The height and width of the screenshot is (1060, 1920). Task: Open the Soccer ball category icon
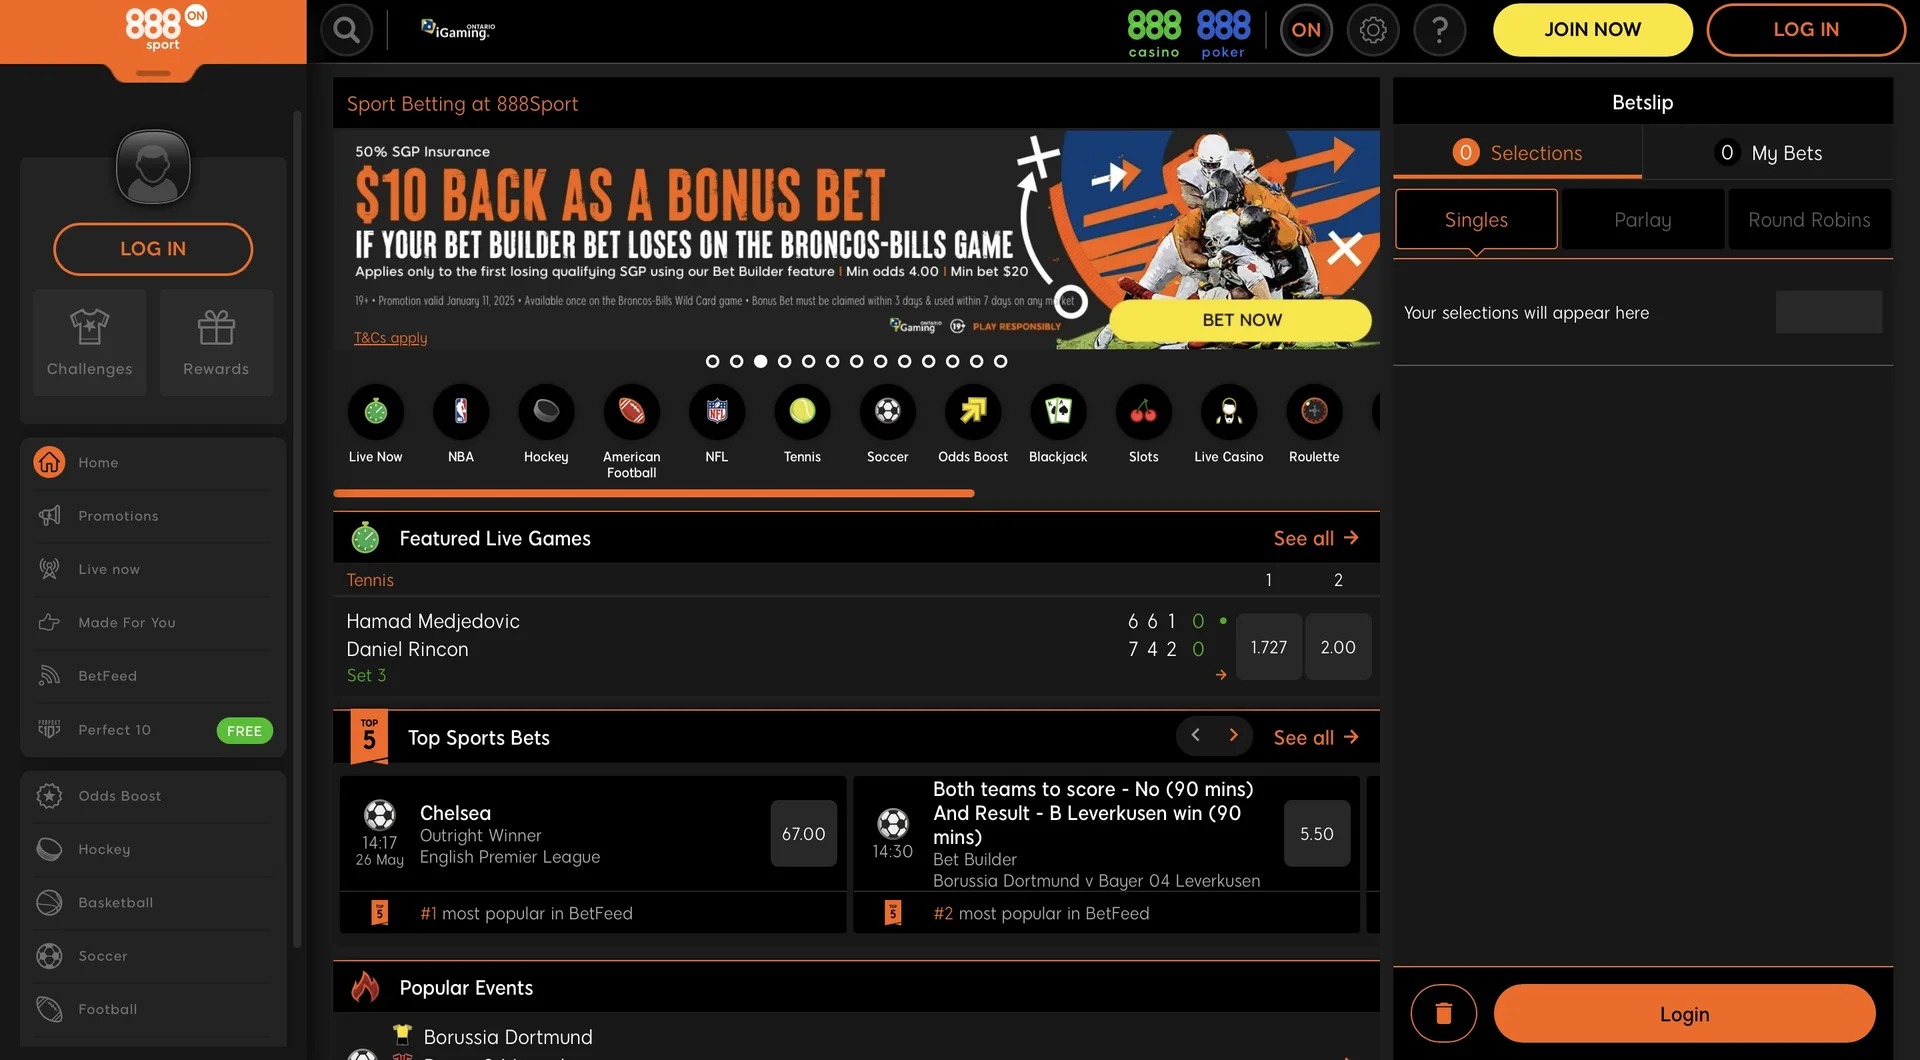click(887, 411)
